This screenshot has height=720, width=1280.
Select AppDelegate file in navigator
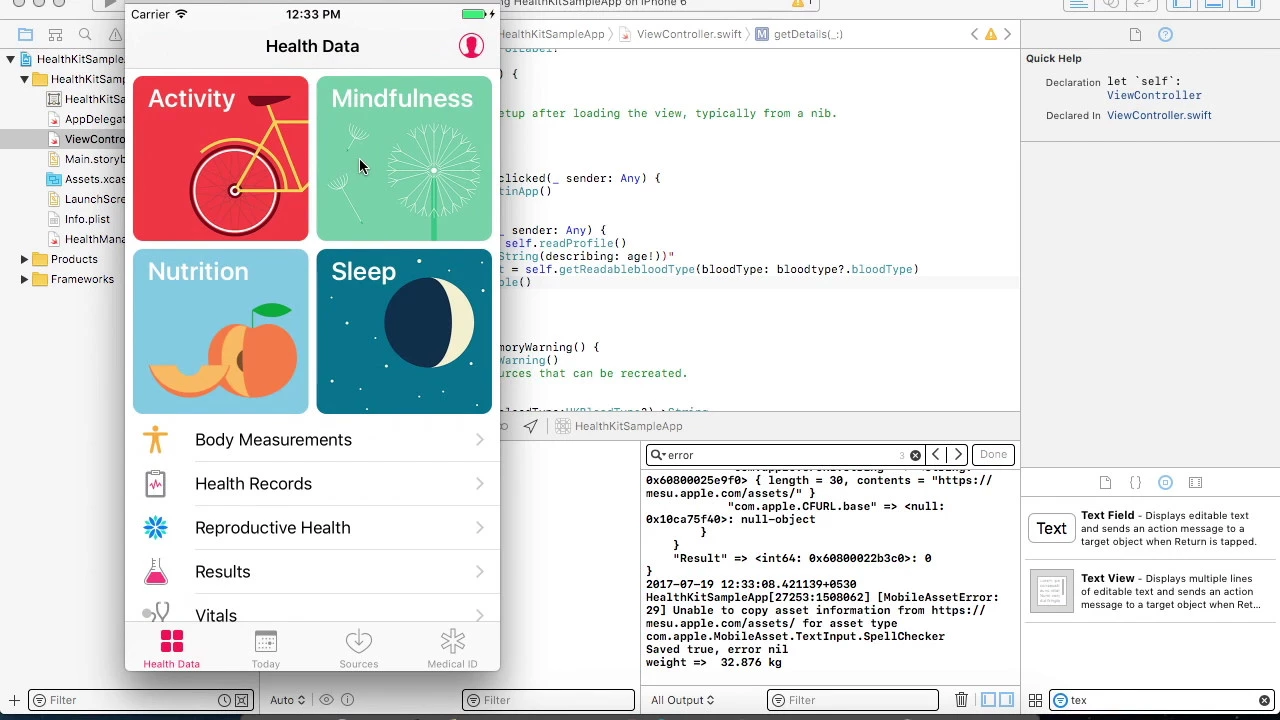(x=86, y=119)
